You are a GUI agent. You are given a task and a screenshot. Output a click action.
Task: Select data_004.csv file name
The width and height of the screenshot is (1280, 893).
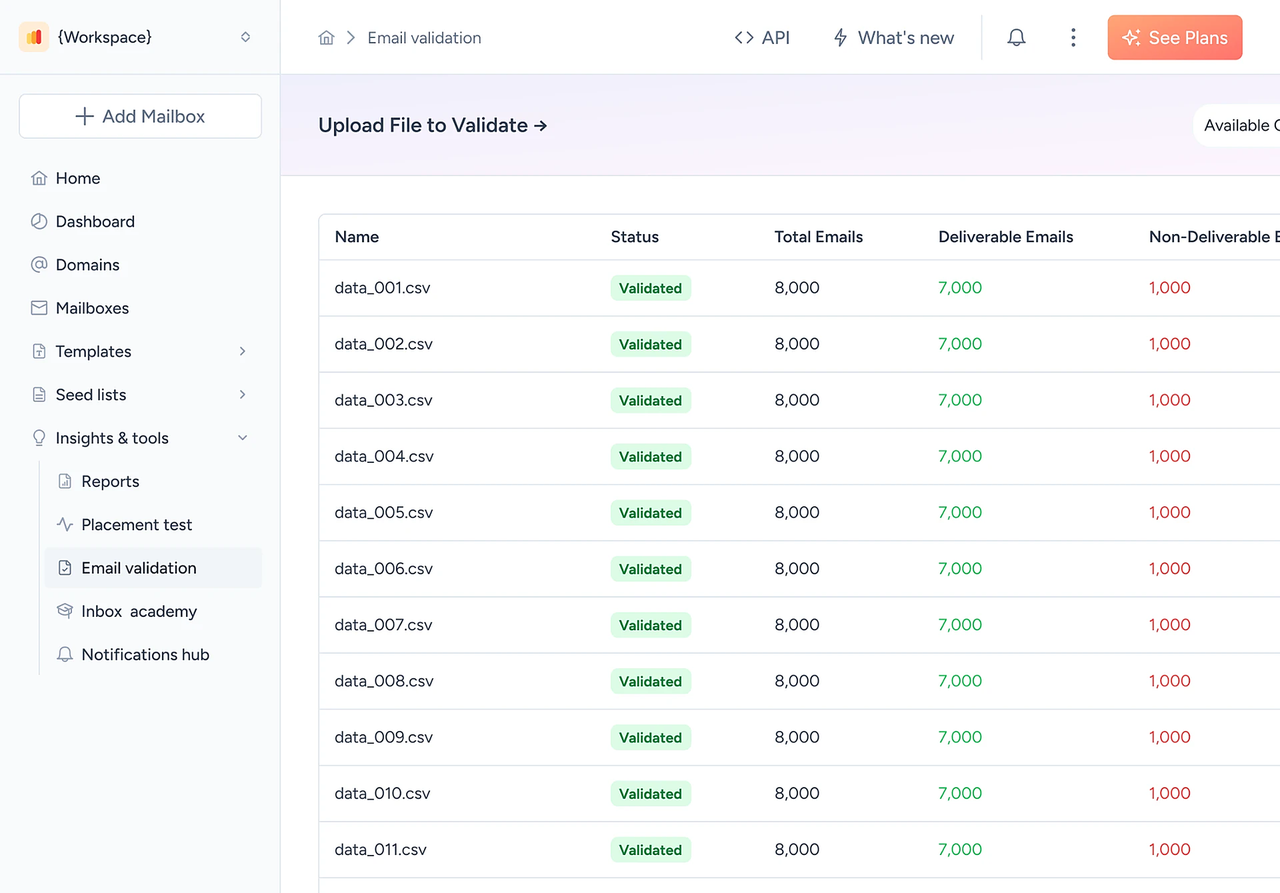[x=384, y=456]
